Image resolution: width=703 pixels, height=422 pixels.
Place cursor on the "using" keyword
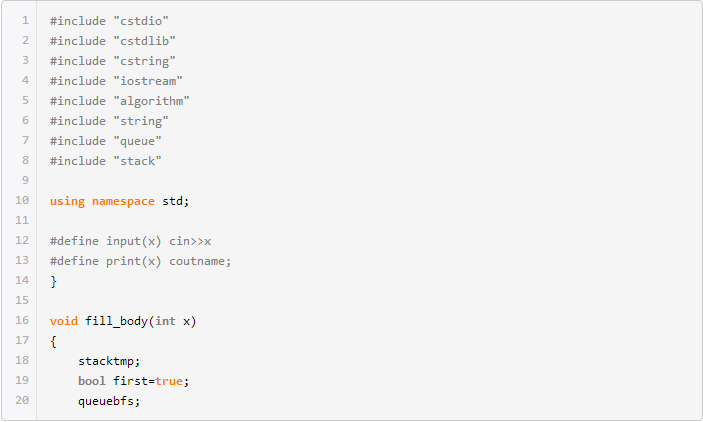(67, 201)
